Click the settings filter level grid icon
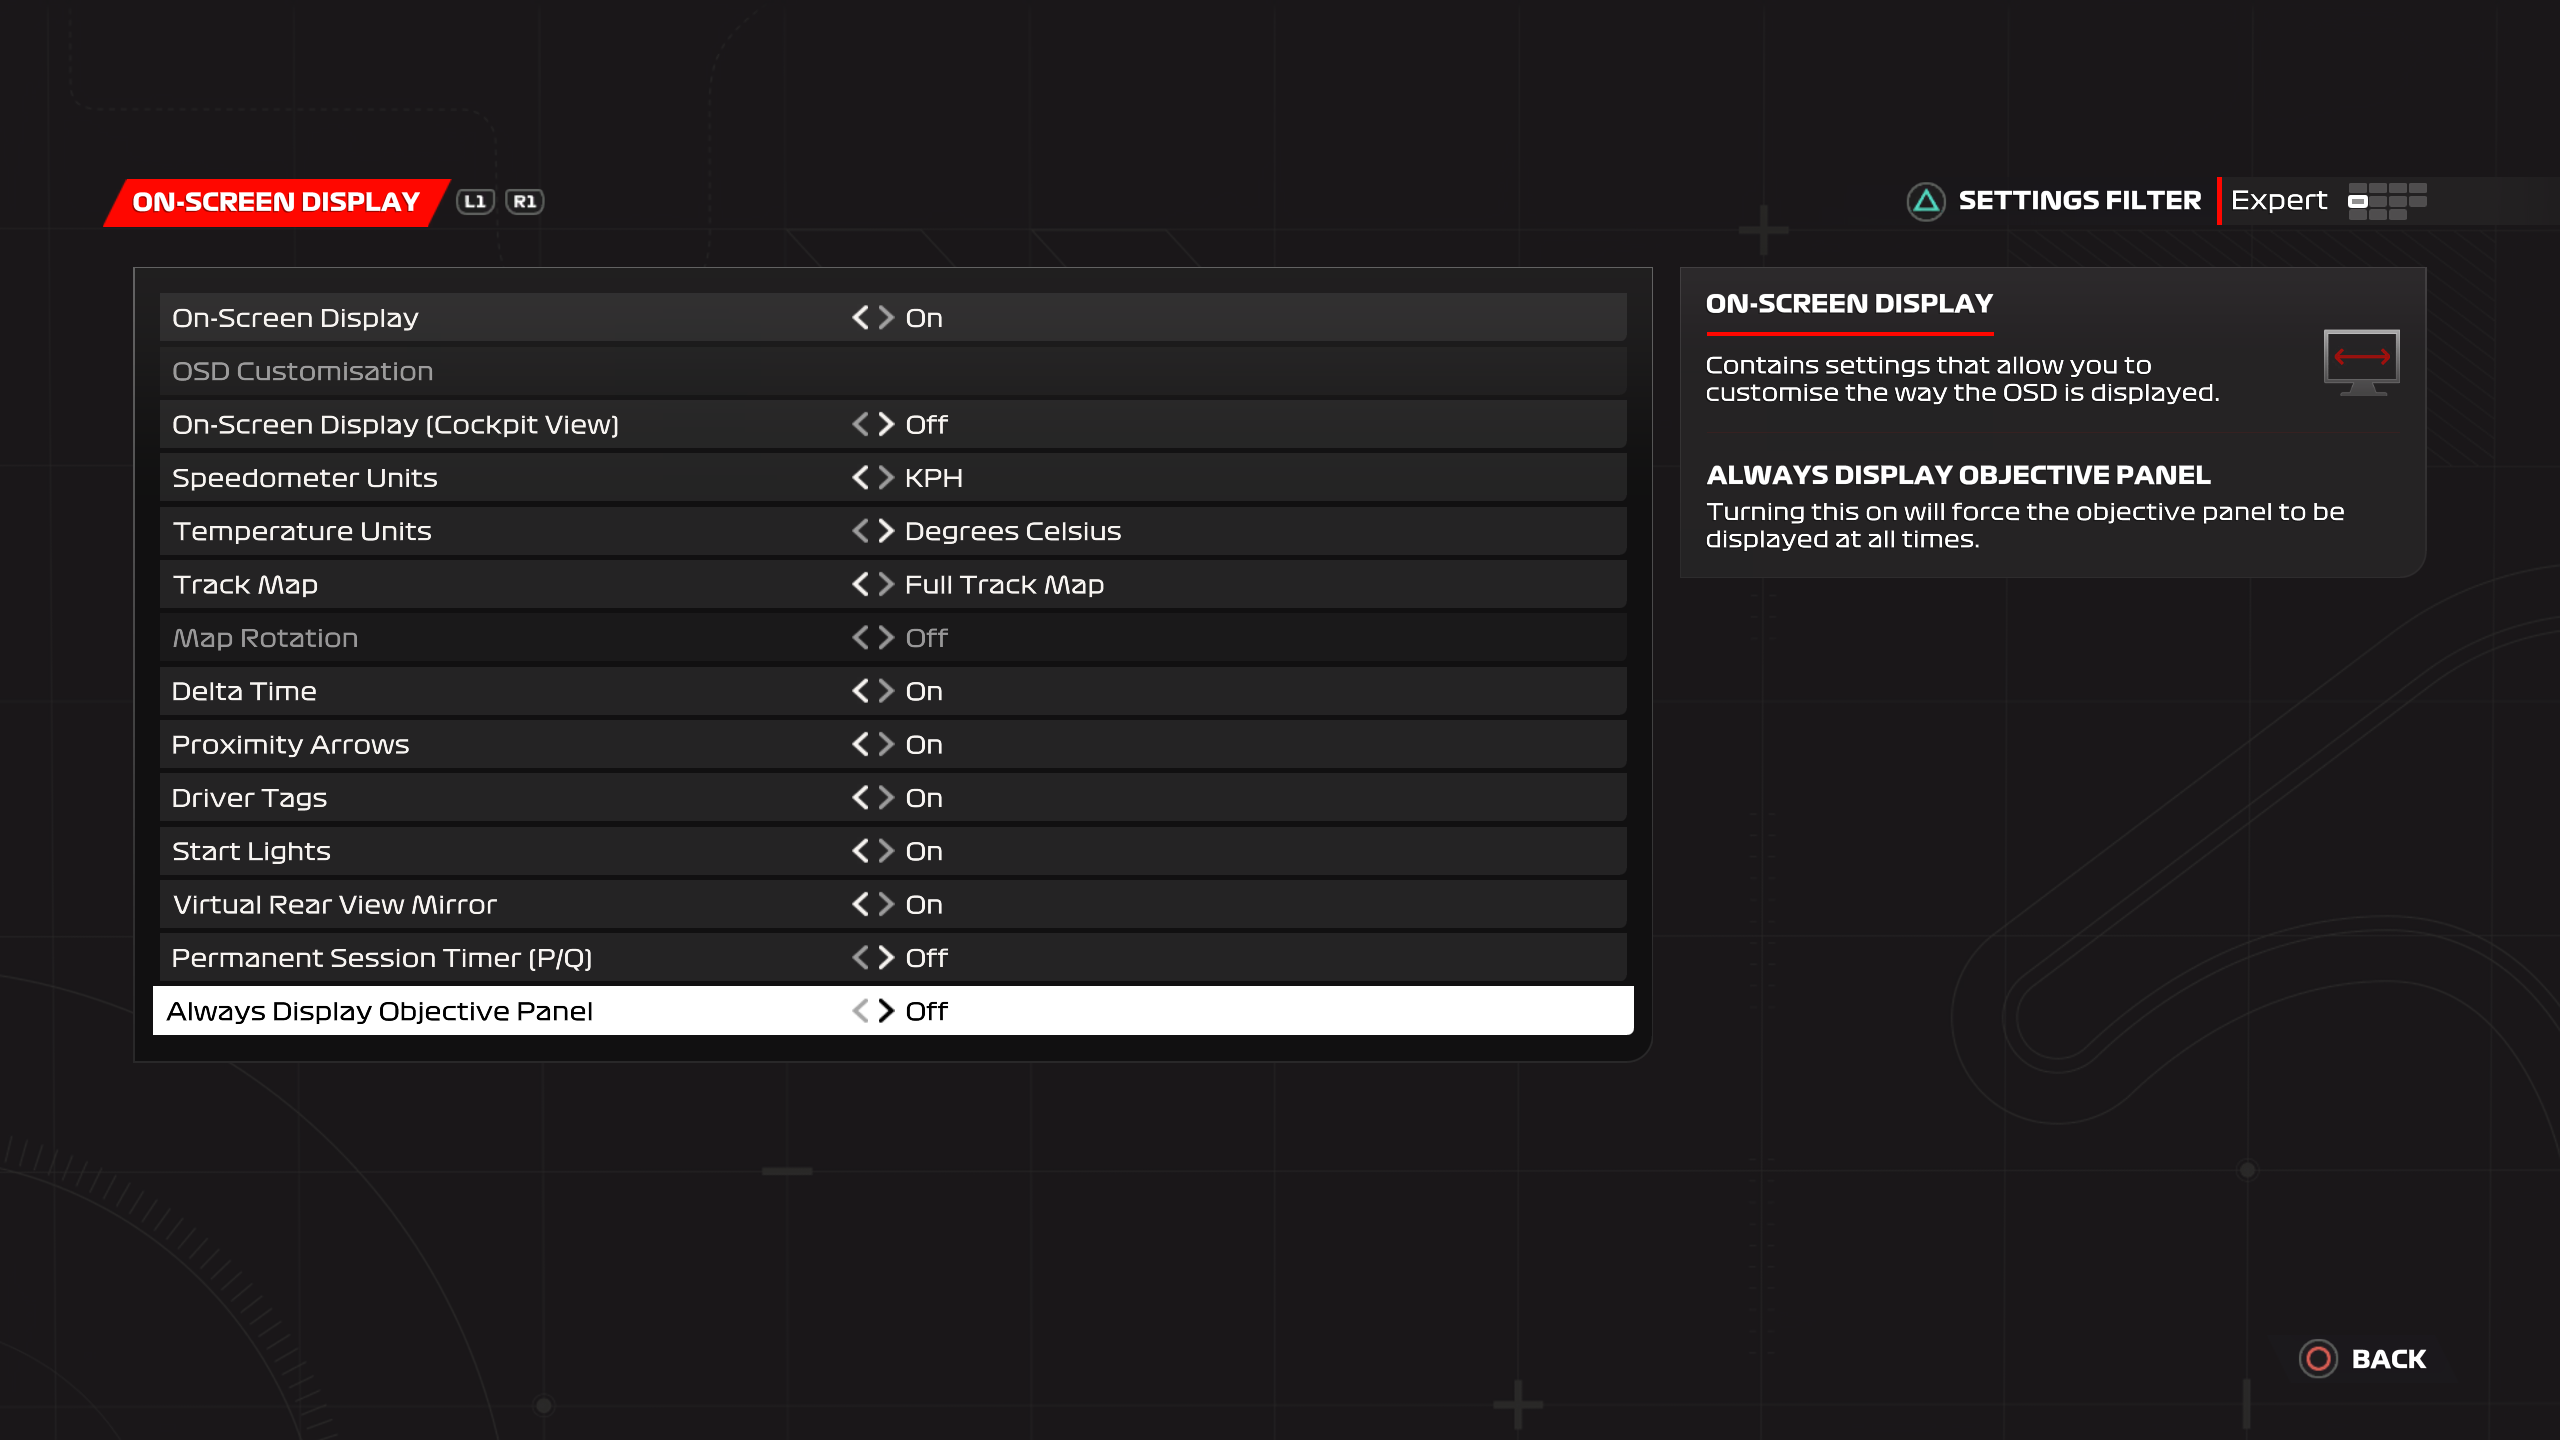This screenshot has height=1440, width=2560. (2387, 201)
